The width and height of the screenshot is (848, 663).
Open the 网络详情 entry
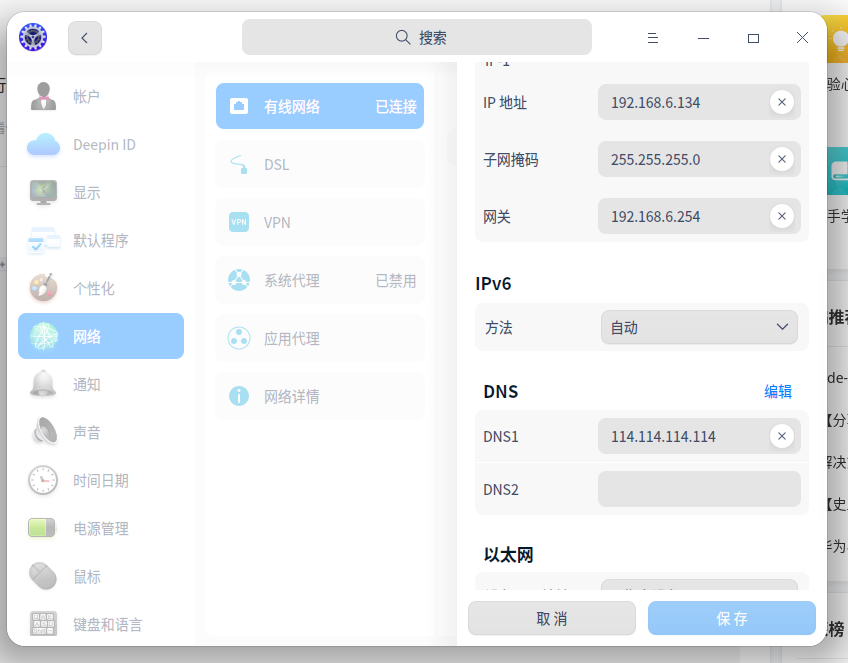coord(320,396)
